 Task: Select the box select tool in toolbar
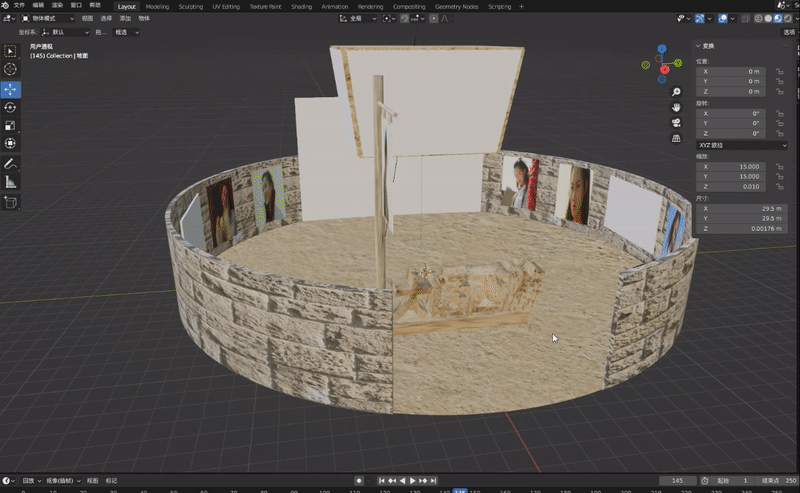[x=10, y=51]
